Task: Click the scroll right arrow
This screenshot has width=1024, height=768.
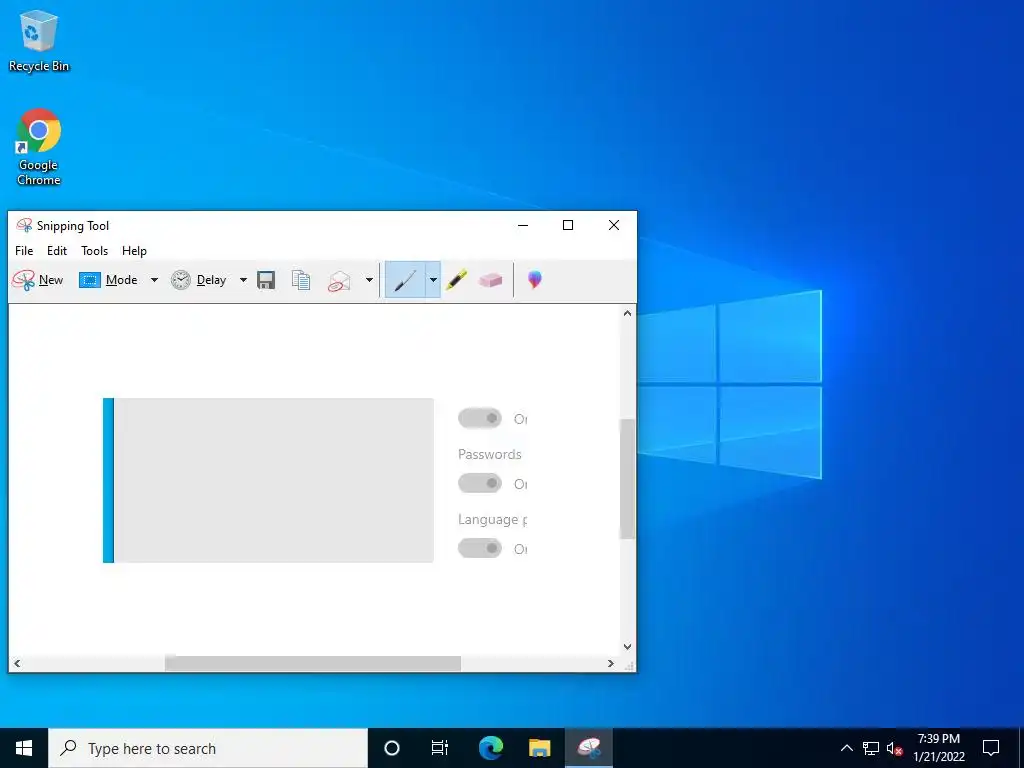Action: pos(611,664)
